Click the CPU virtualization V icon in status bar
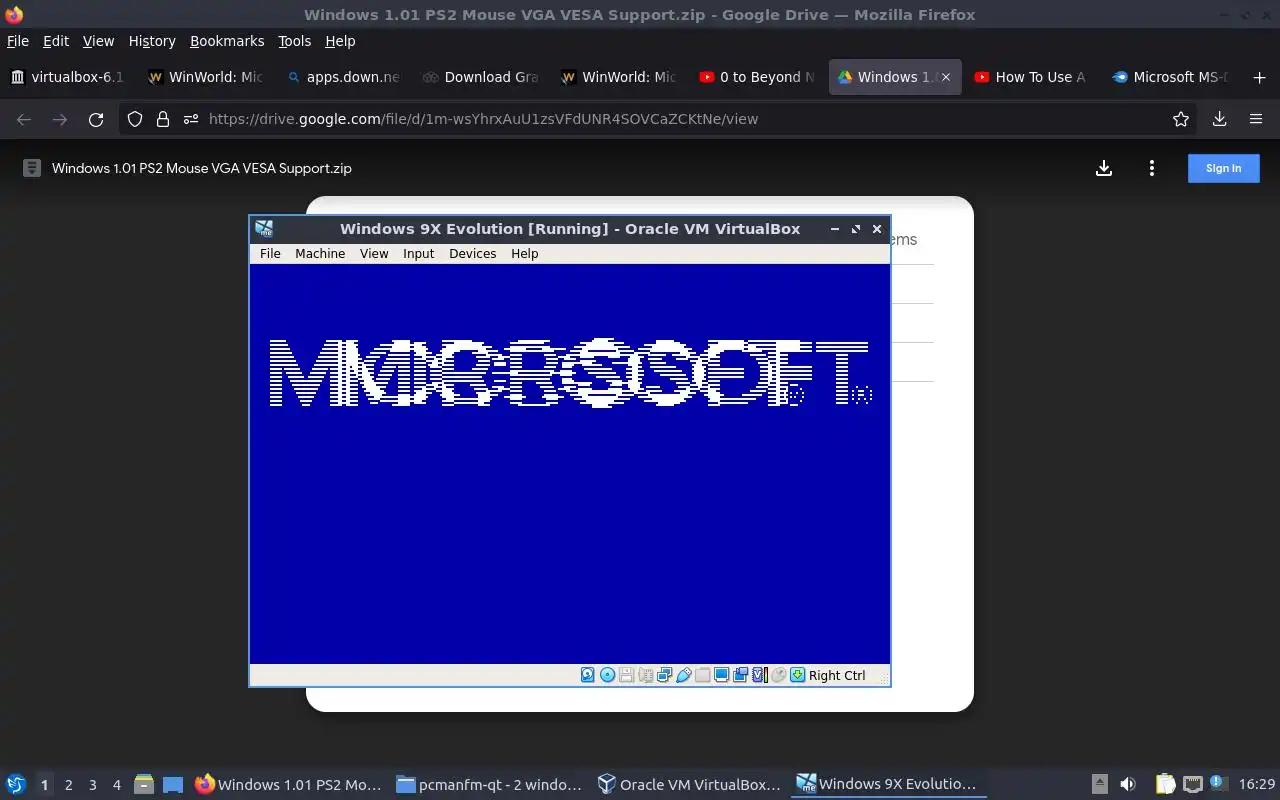The height and width of the screenshot is (800, 1280). [x=759, y=675]
